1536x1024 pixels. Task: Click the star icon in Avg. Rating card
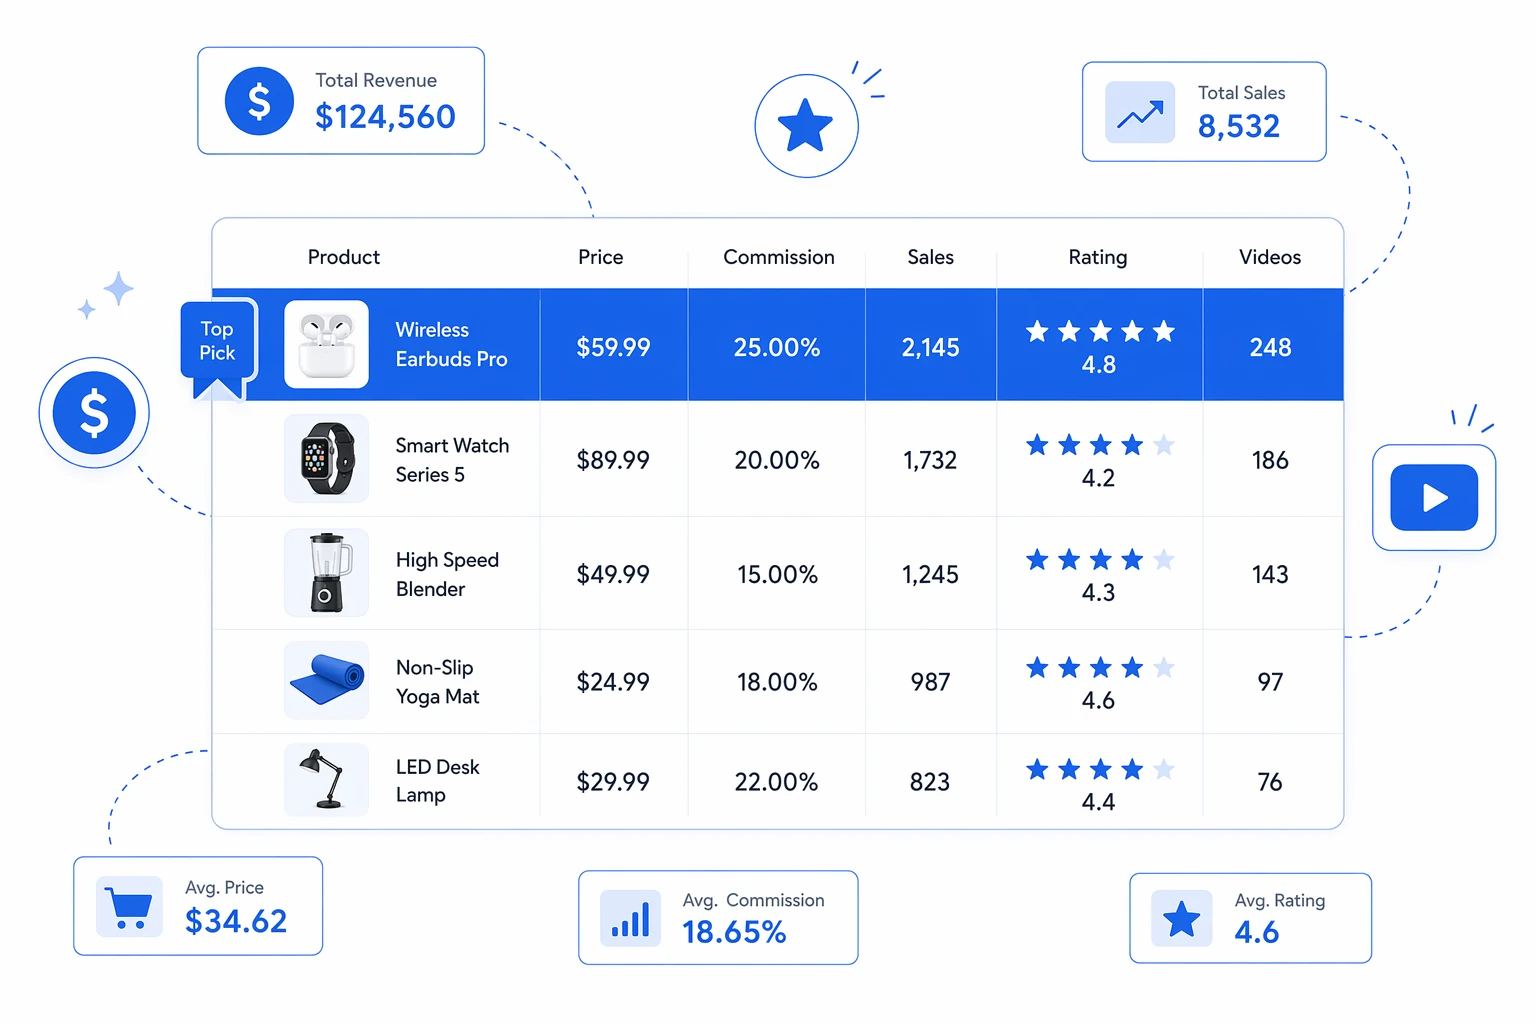1182,918
